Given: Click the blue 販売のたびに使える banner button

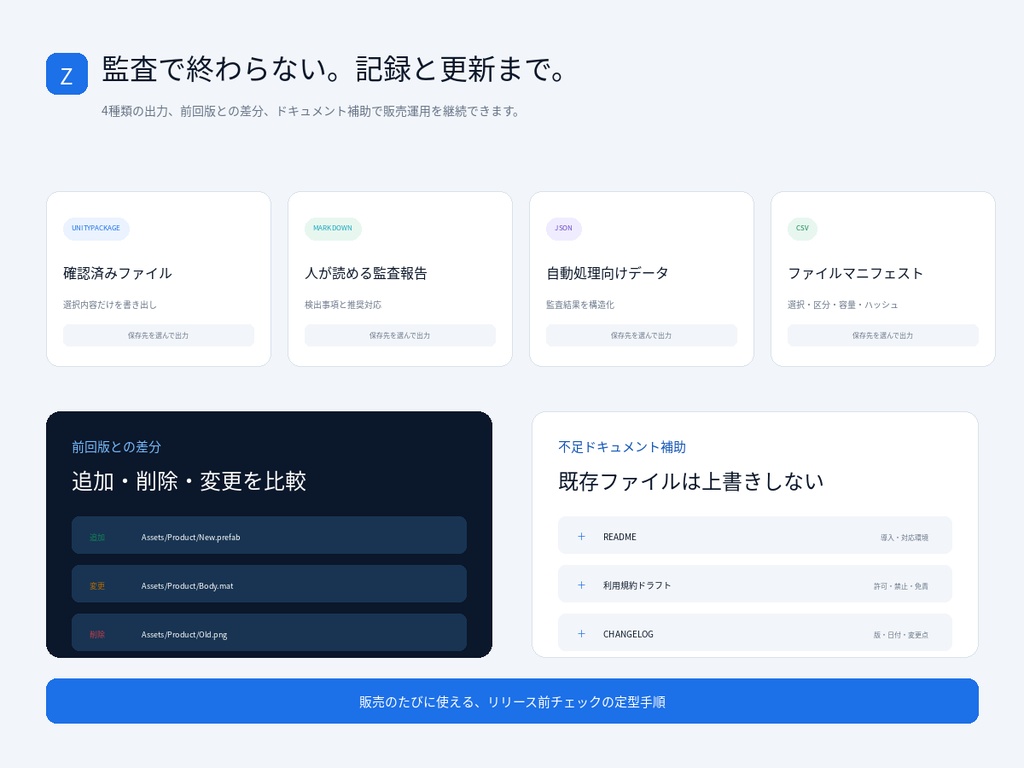Looking at the screenshot, I should click(x=512, y=701).
